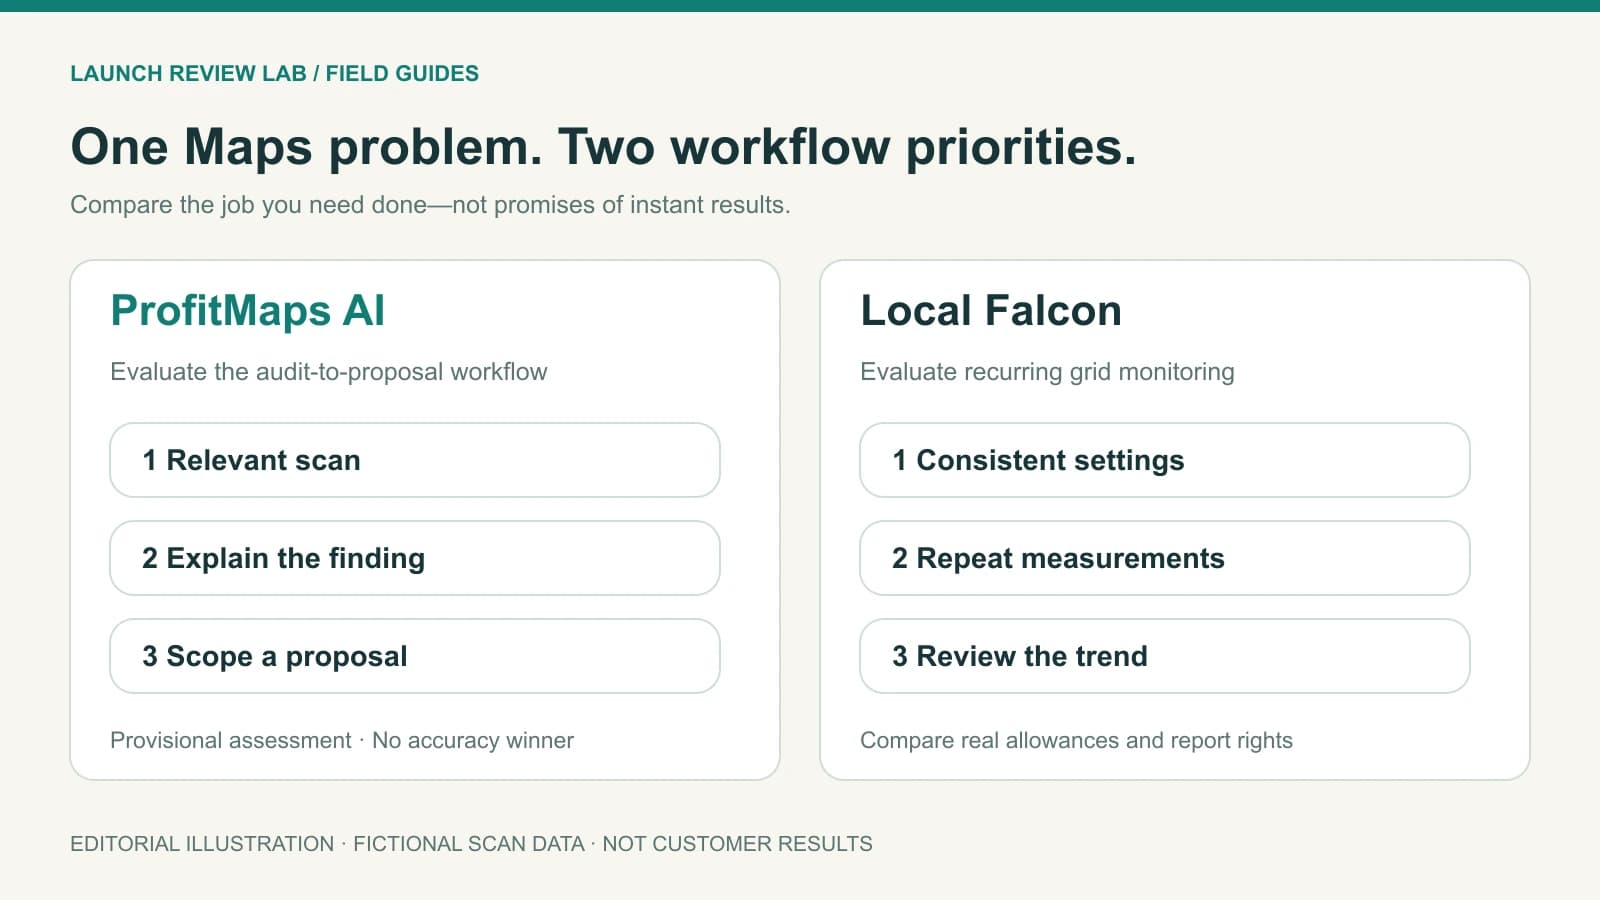Image resolution: width=1600 pixels, height=900 pixels.
Task: Click 'Evaluate recurring grid monitoring' text
Action: tap(1047, 372)
